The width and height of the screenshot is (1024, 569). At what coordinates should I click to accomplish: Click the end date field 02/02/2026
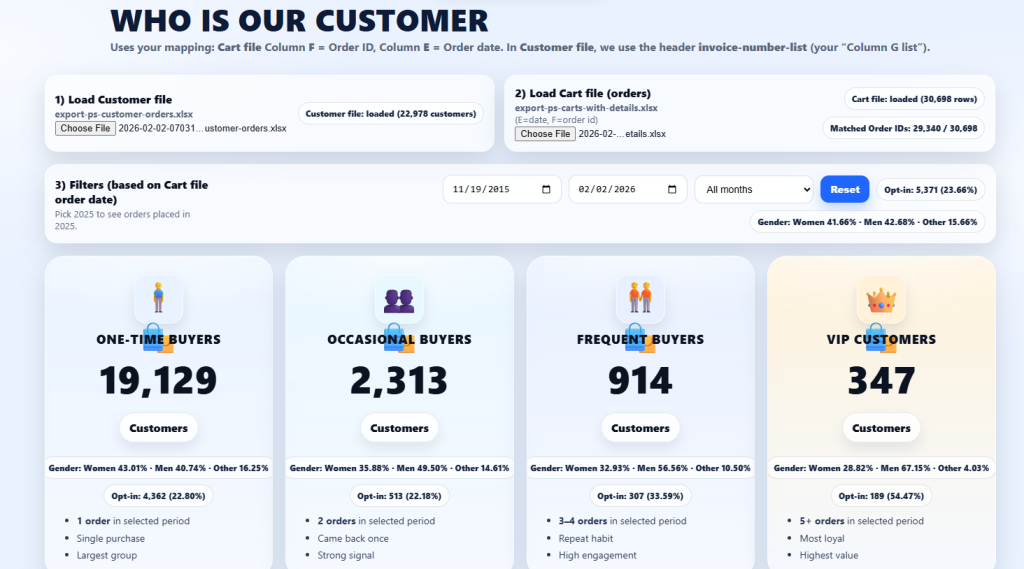point(628,189)
